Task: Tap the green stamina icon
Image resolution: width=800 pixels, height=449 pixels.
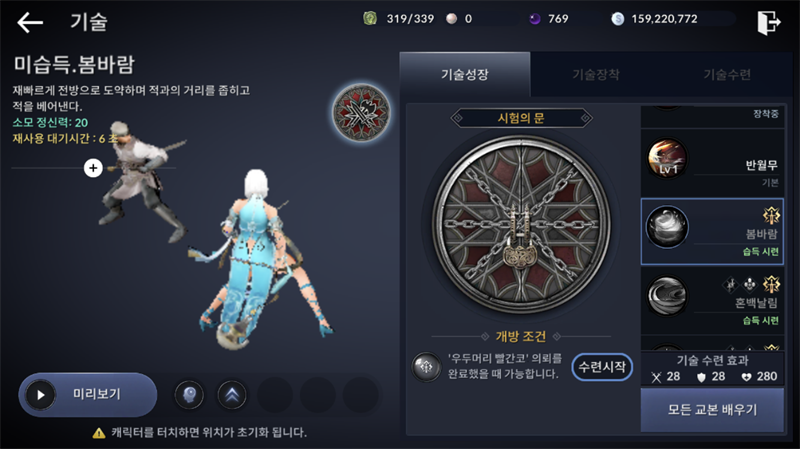Action: pyautogui.click(x=370, y=19)
